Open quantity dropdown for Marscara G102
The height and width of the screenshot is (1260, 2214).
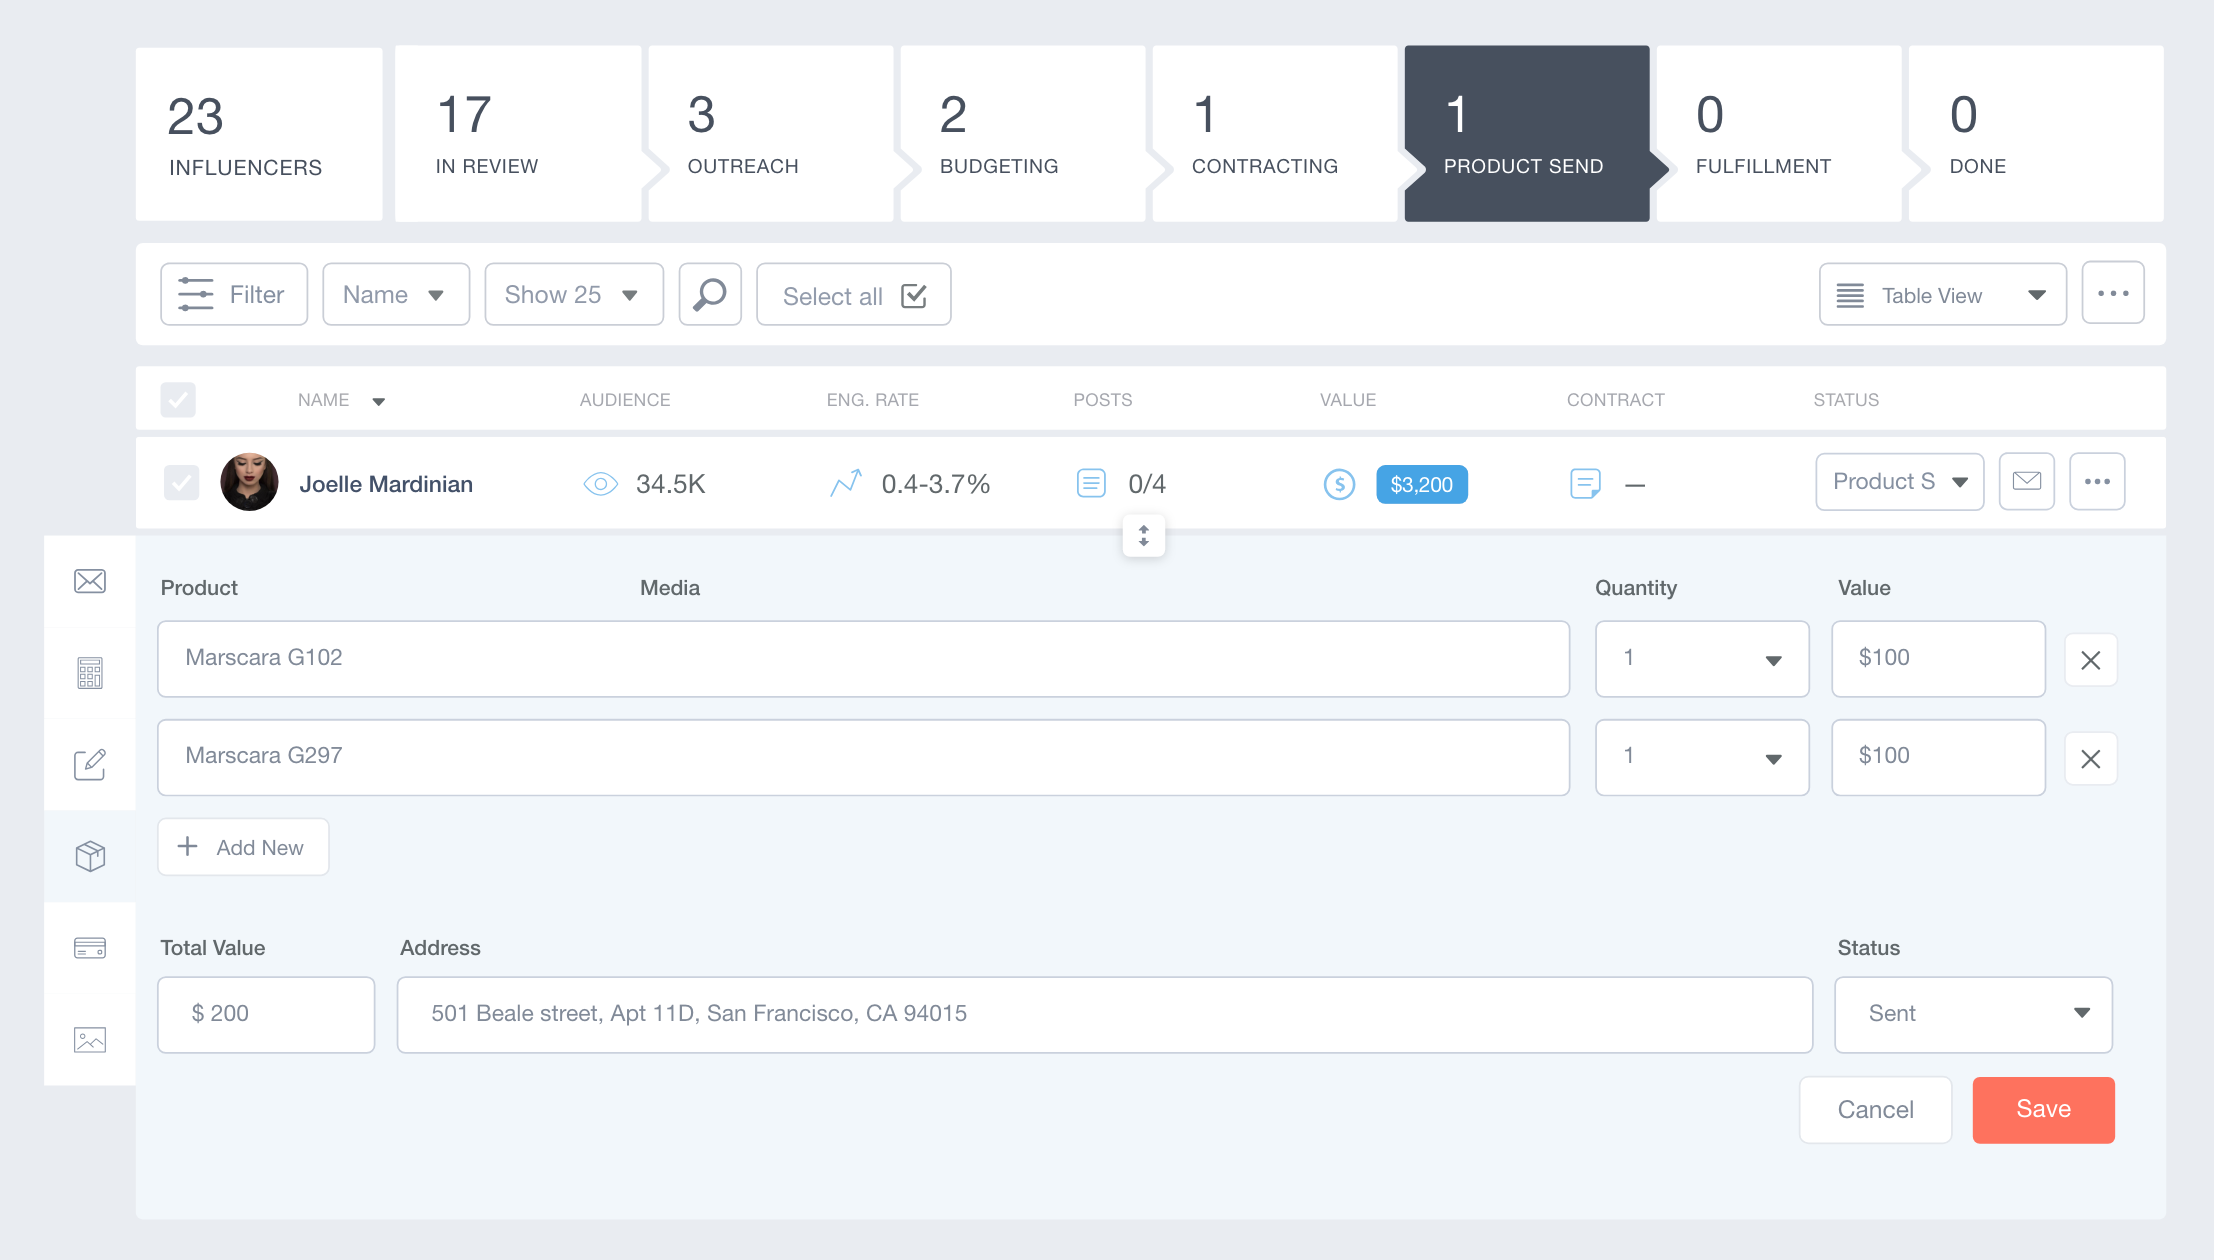(1702, 659)
